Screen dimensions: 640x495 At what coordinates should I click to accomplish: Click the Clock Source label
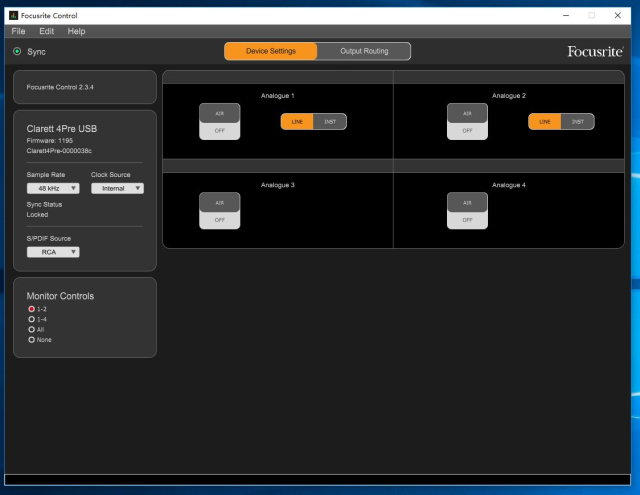tap(111, 175)
